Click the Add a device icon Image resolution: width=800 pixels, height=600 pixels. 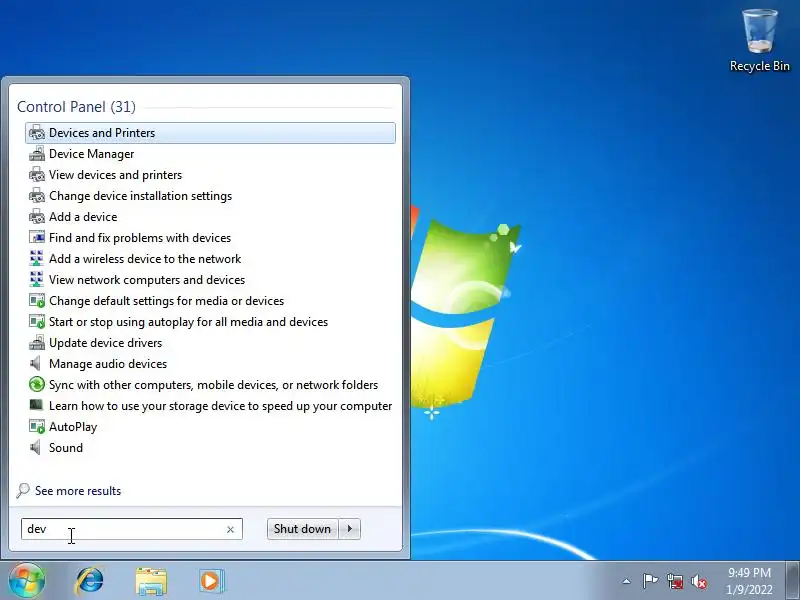point(37,216)
